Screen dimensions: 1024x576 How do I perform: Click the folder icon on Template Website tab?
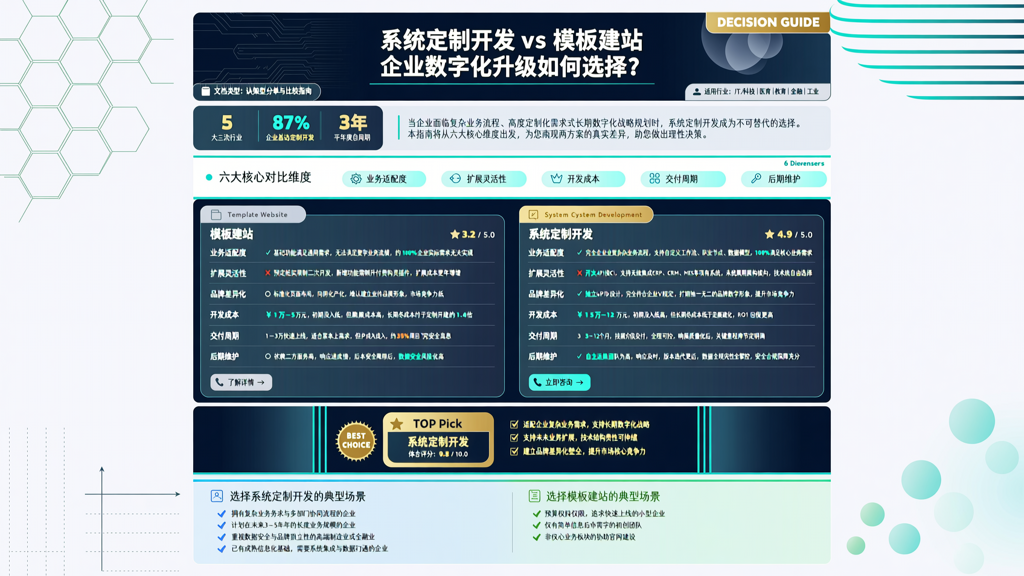(216, 214)
